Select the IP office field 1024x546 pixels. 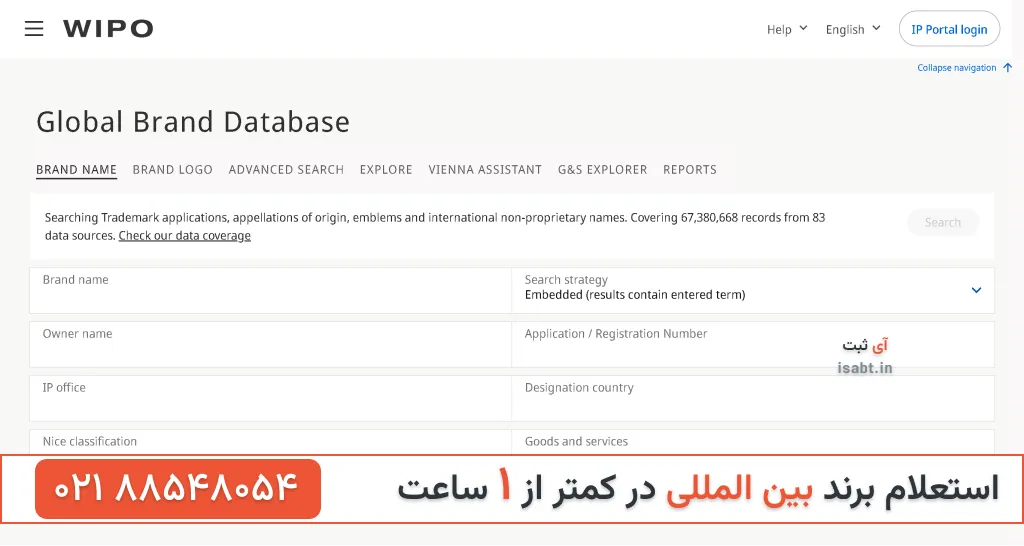click(x=270, y=398)
